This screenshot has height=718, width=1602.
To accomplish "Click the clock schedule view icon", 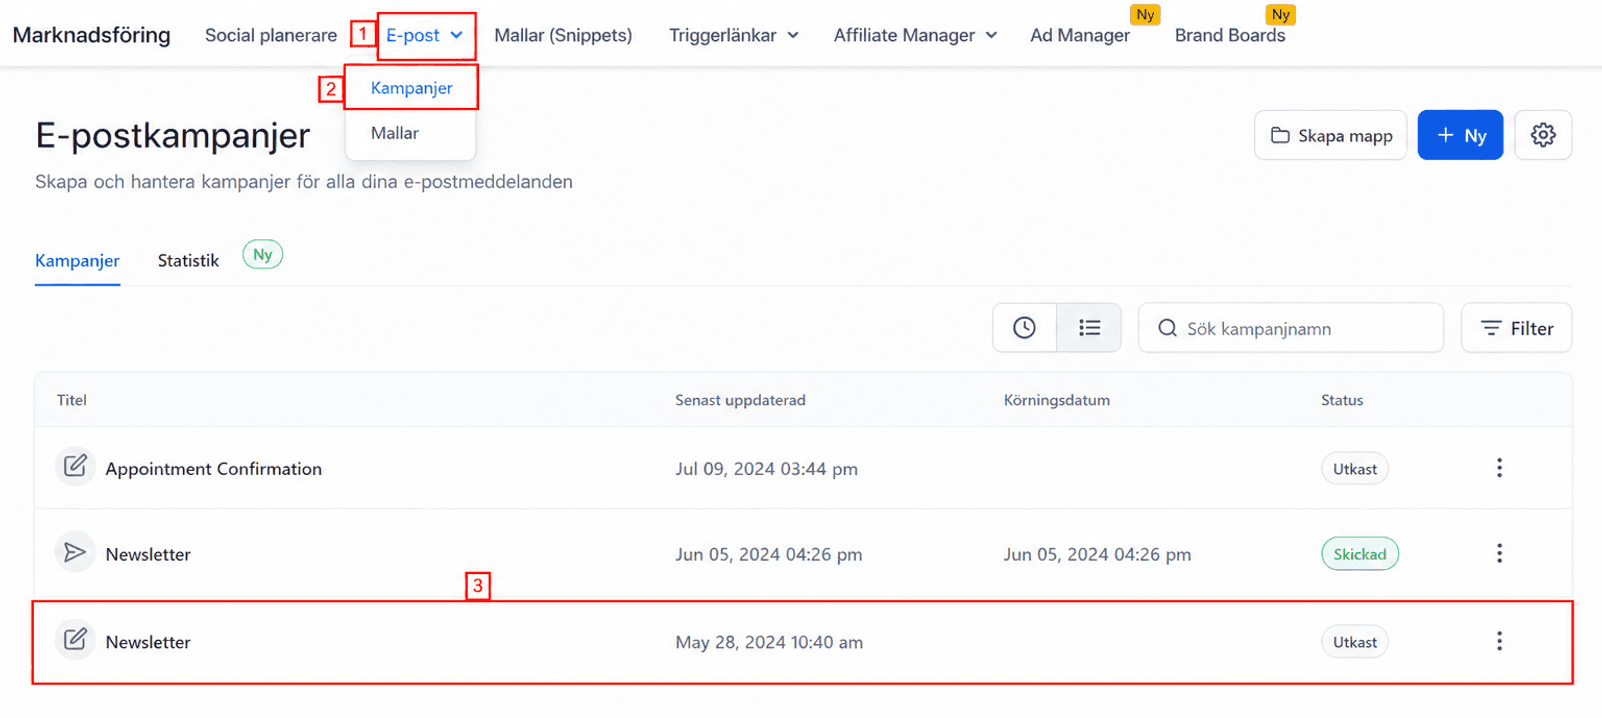I will coord(1024,328).
